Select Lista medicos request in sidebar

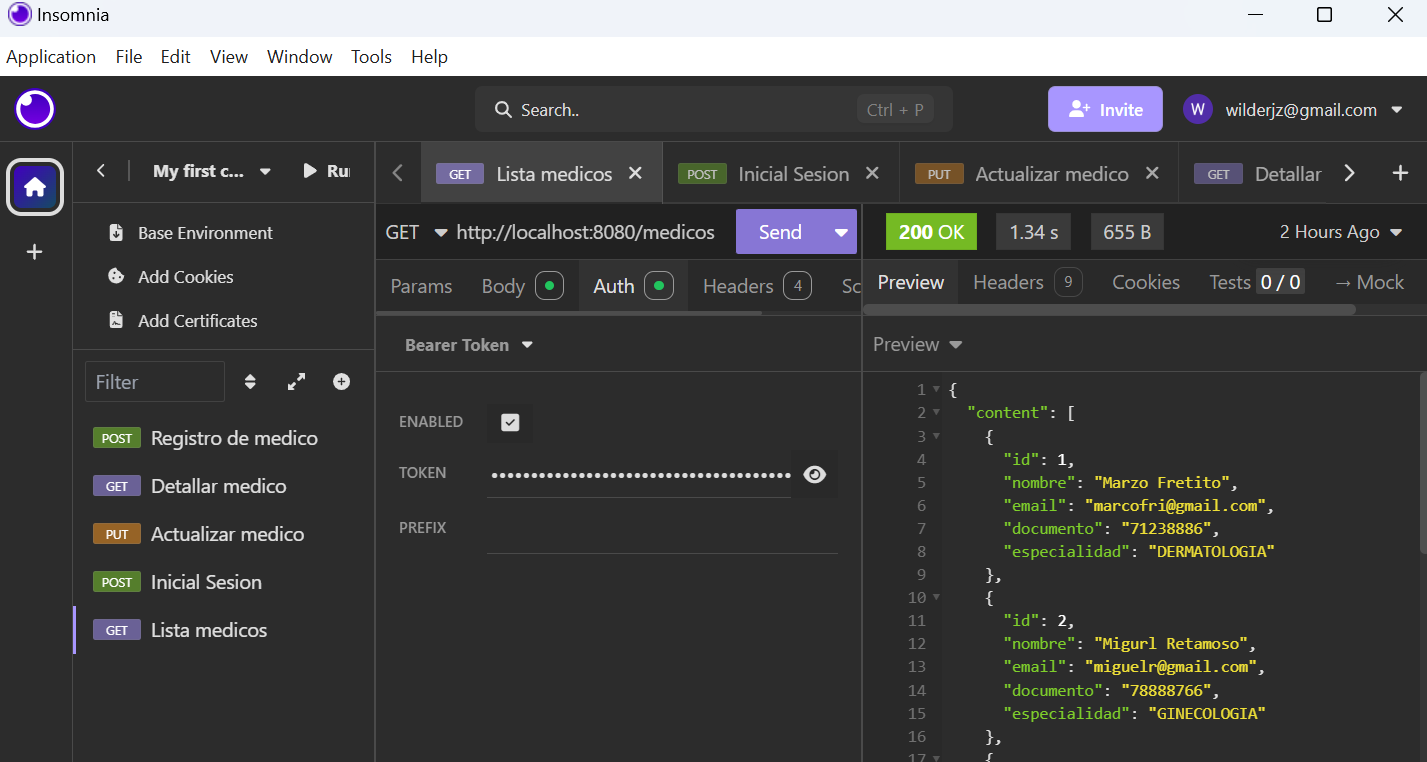point(224,630)
